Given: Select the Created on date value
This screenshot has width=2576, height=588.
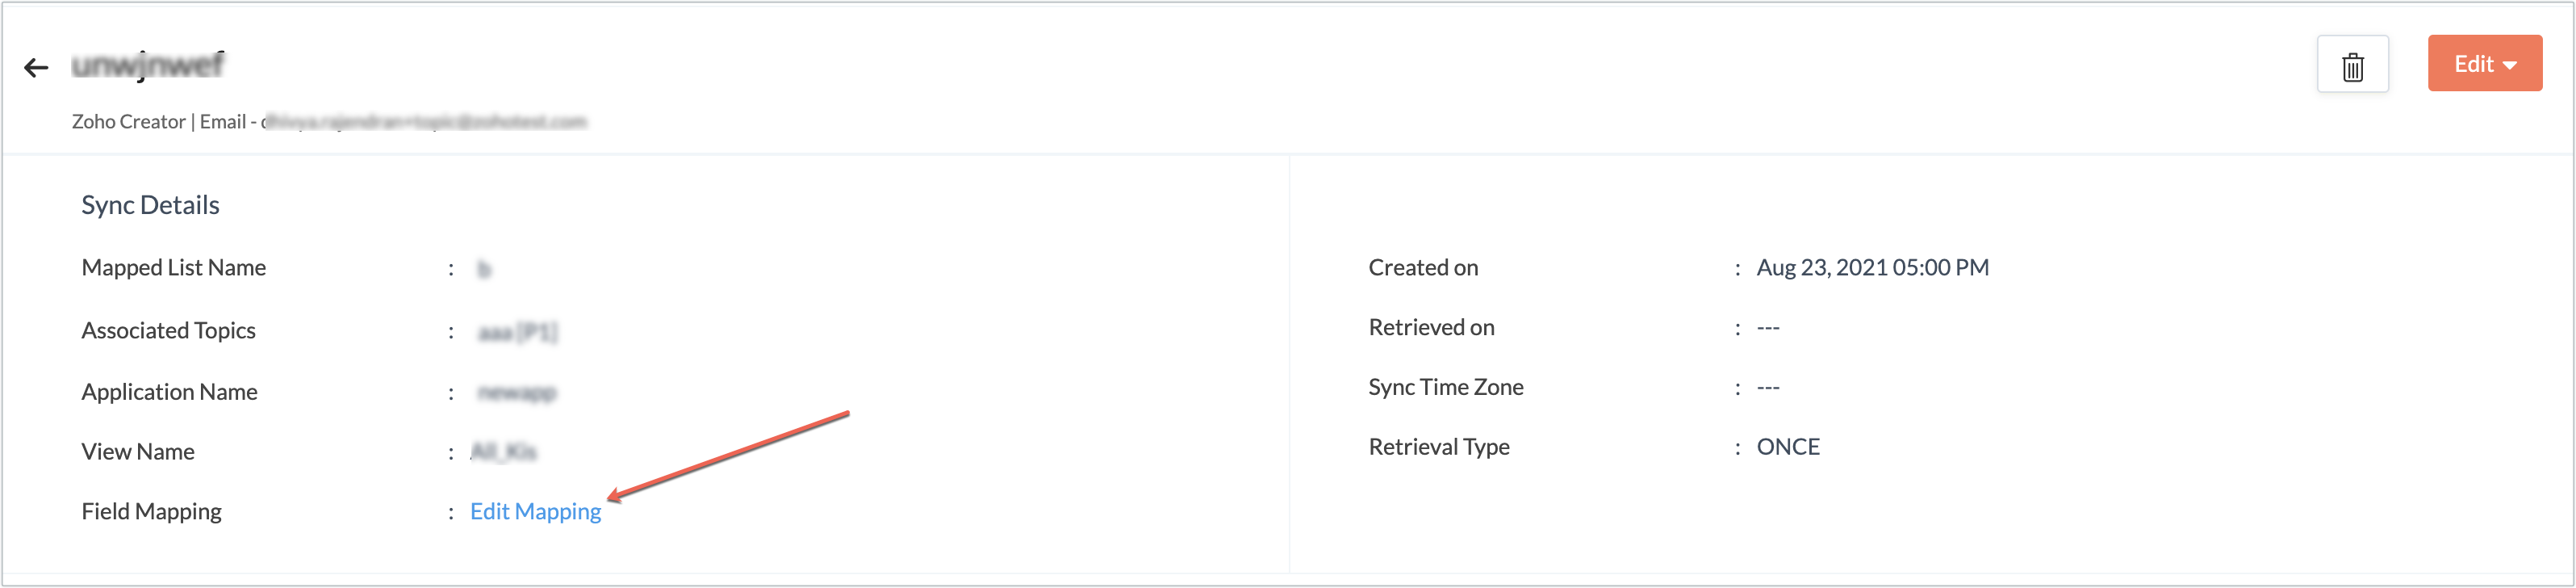Looking at the screenshot, I should [x=1873, y=268].
